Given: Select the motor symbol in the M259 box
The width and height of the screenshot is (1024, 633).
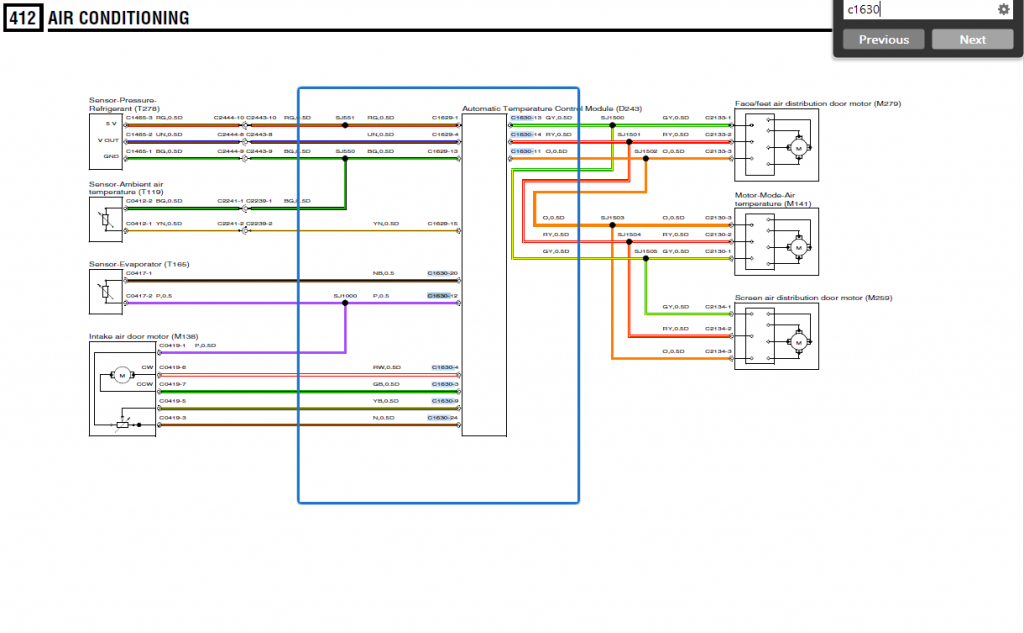Looking at the screenshot, I should point(798,342).
